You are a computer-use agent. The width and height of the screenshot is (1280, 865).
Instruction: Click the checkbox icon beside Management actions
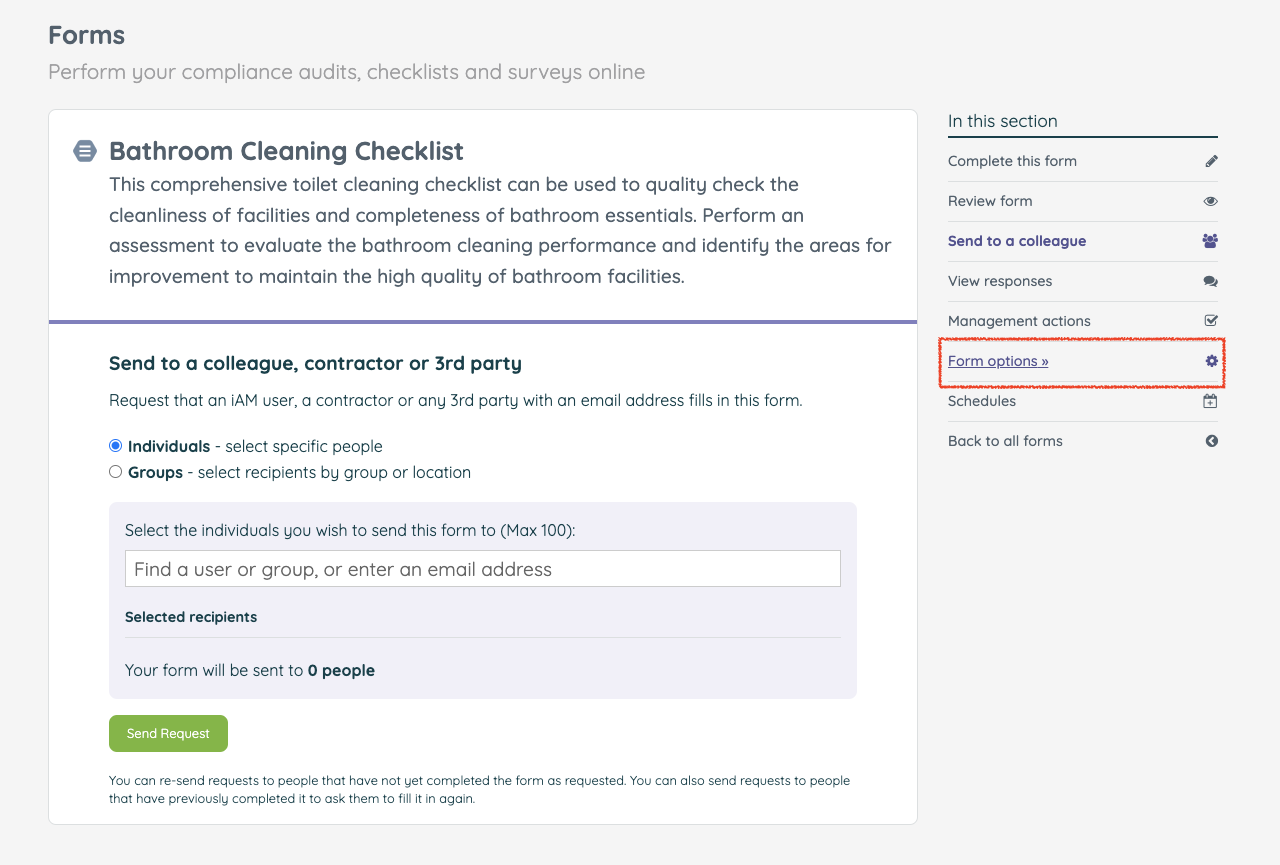pyautogui.click(x=1211, y=321)
